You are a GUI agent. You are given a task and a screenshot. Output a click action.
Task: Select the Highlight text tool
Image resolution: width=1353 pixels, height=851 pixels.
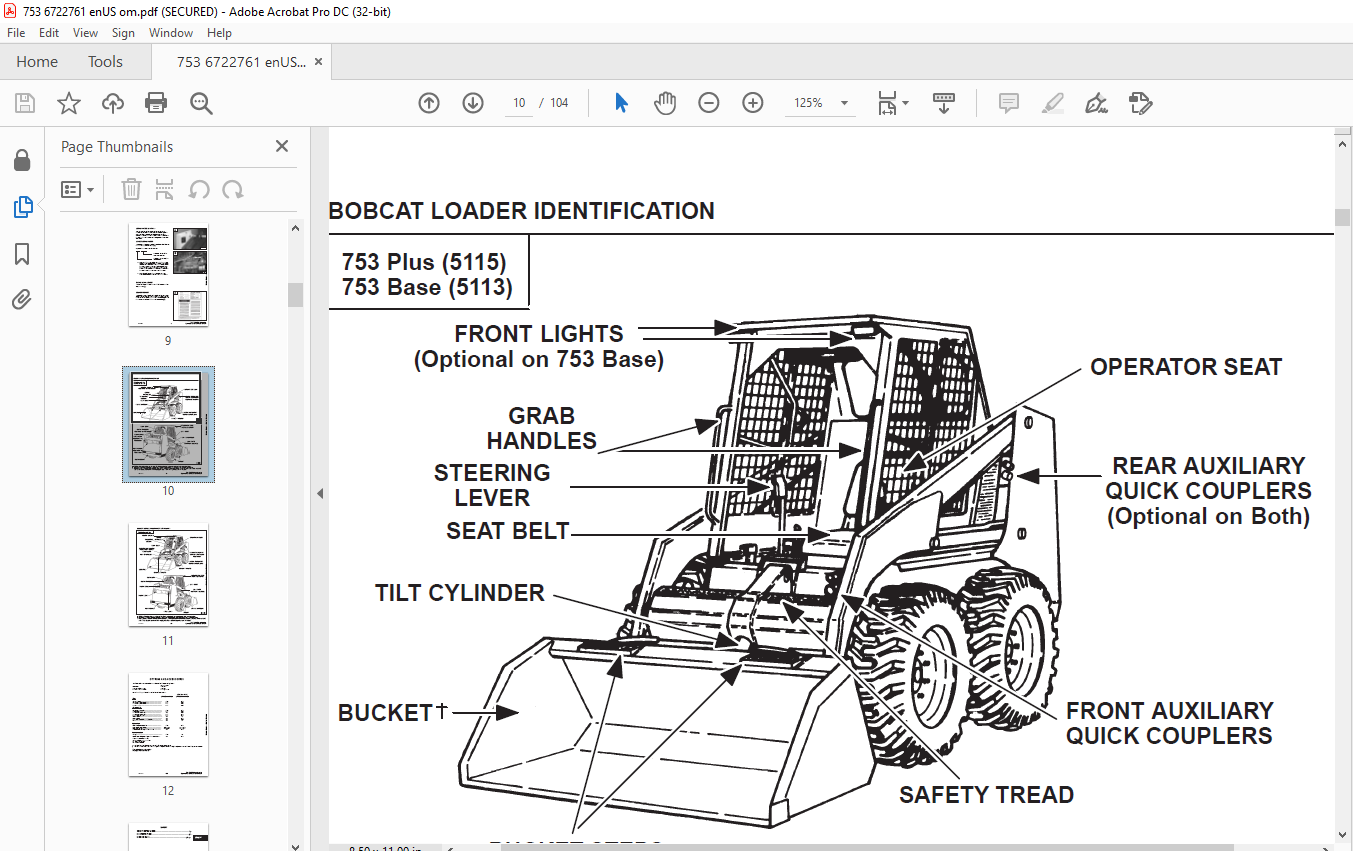[1052, 103]
